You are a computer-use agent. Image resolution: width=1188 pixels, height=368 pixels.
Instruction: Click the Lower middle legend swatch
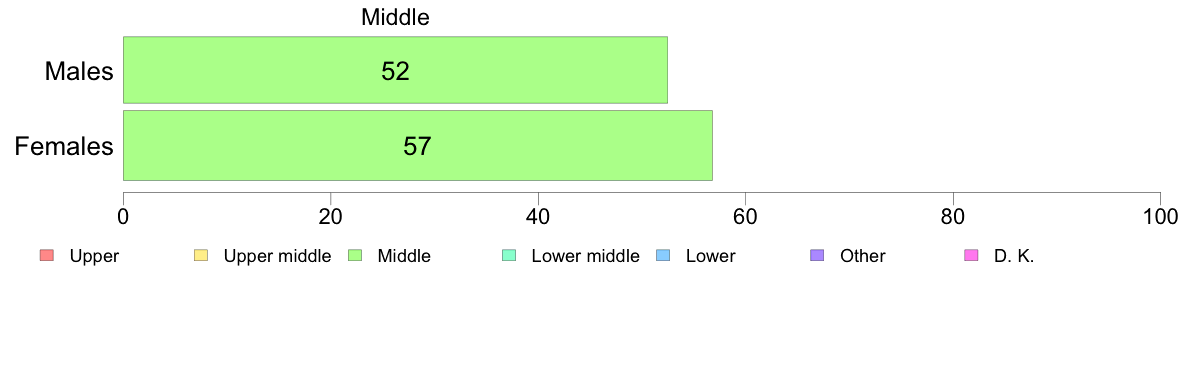pos(509,256)
